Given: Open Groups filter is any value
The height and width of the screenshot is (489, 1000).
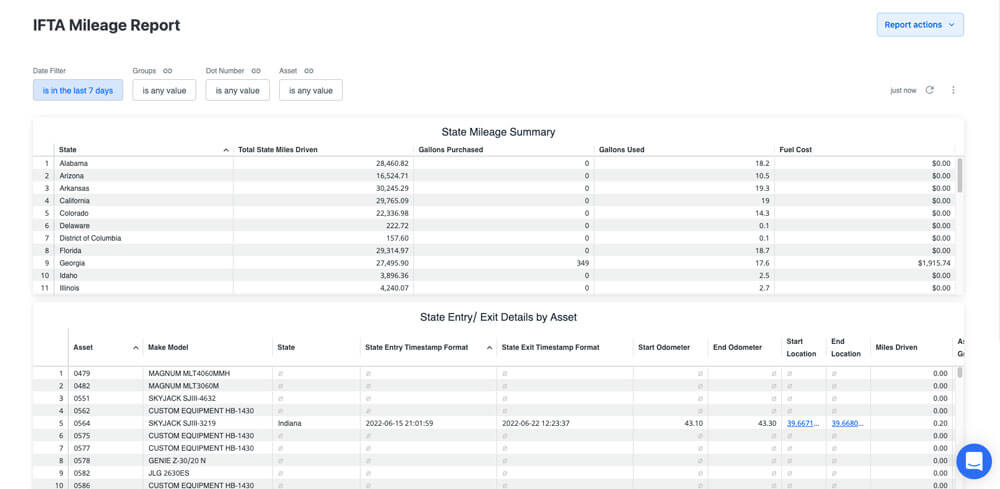Looking at the screenshot, I should (165, 91).
